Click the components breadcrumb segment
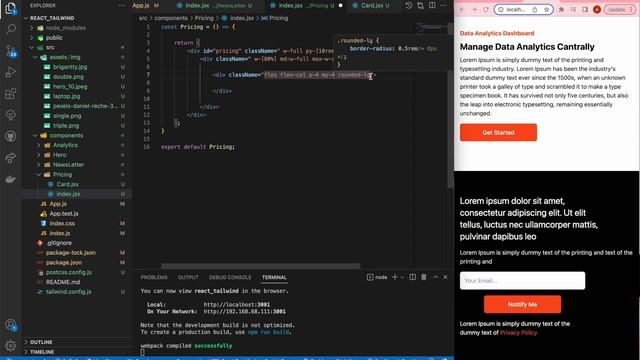This screenshot has width=640, height=360. tap(171, 18)
